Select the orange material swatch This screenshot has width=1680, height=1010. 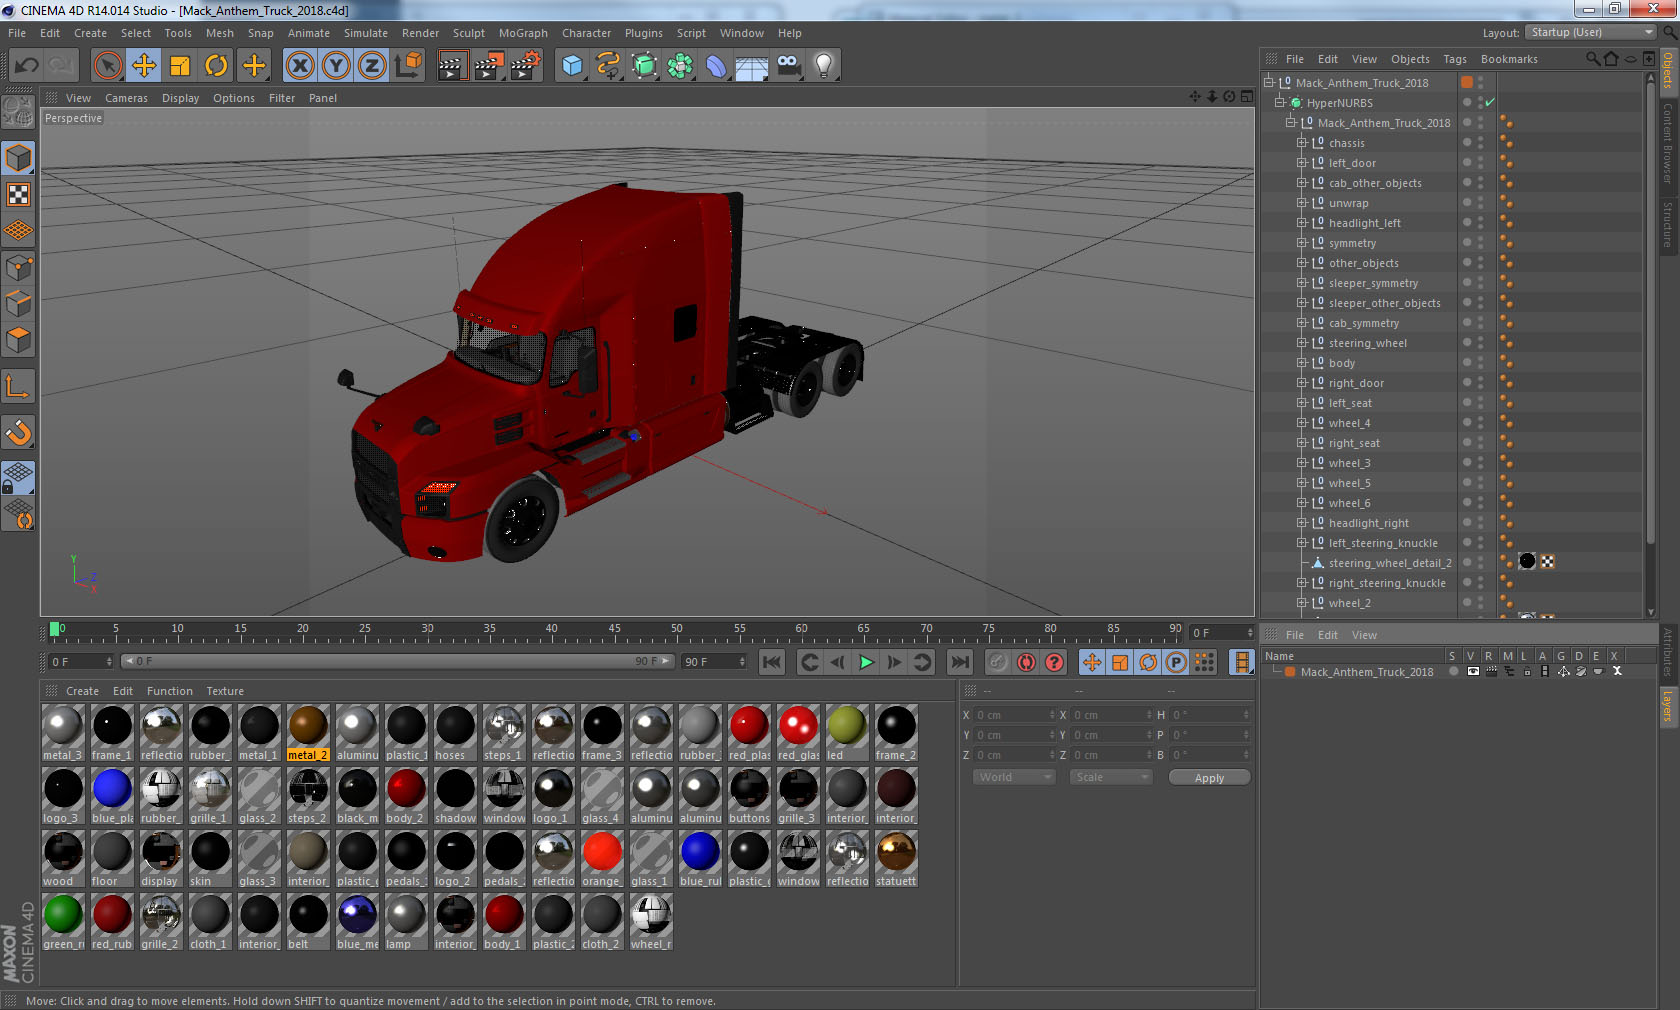(x=602, y=859)
